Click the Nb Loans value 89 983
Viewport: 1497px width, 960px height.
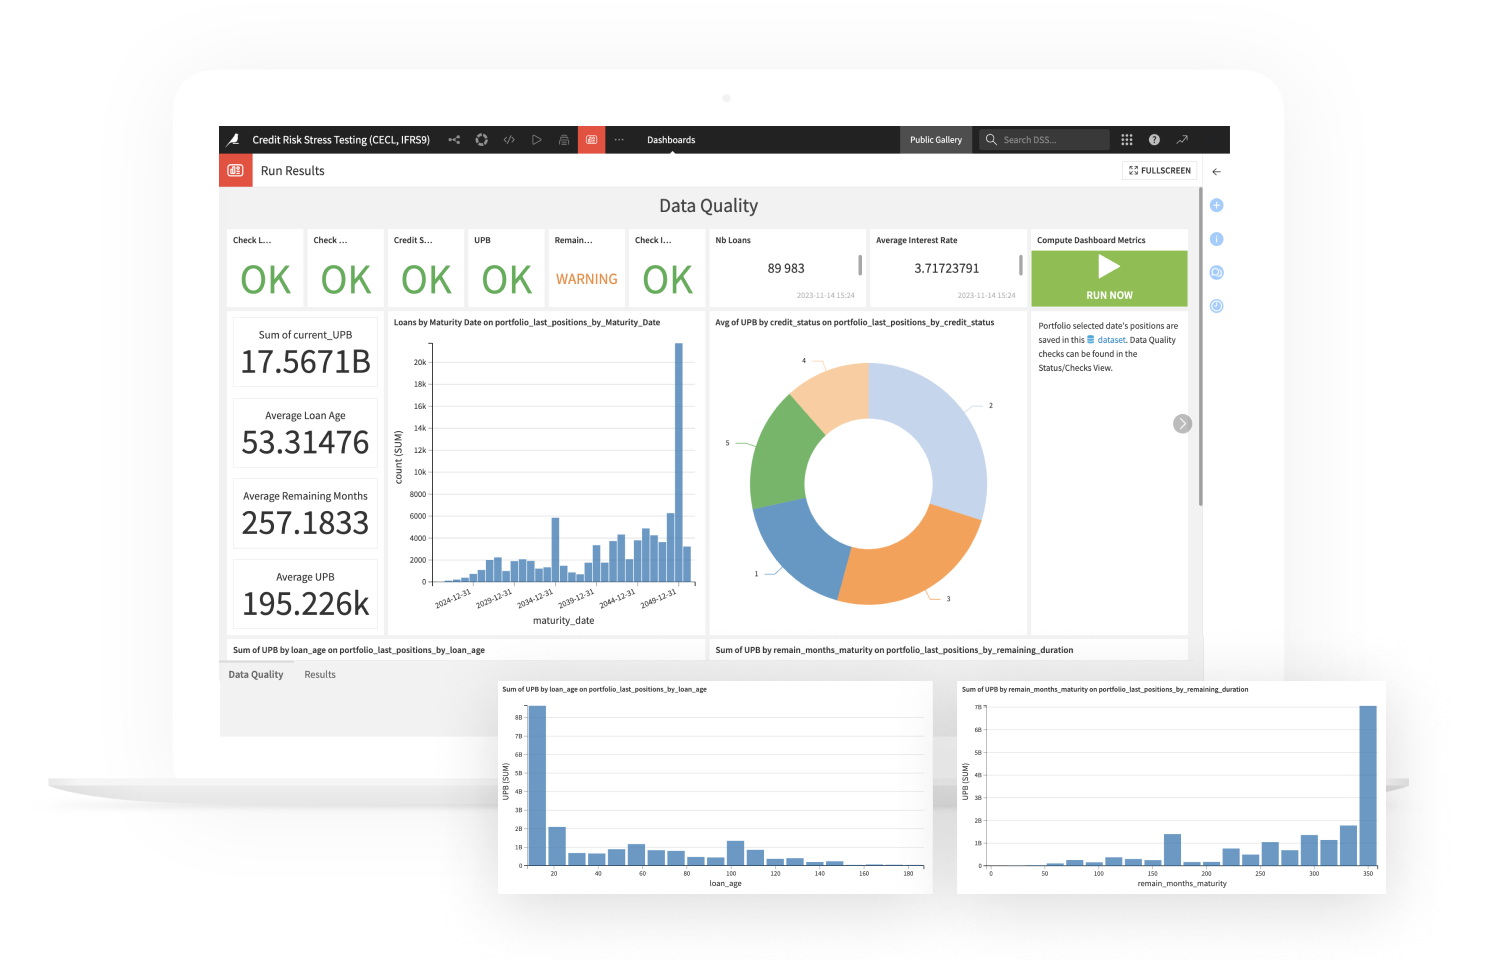pos(786,268)
